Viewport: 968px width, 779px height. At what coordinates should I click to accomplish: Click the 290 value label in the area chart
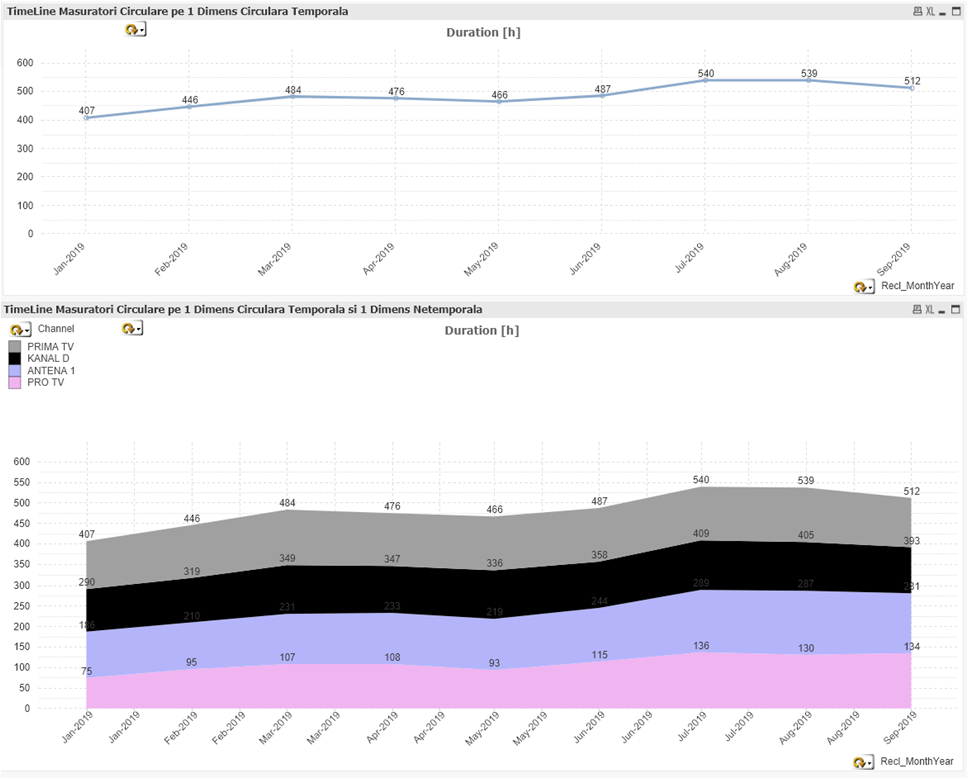[x=87, y=582]
